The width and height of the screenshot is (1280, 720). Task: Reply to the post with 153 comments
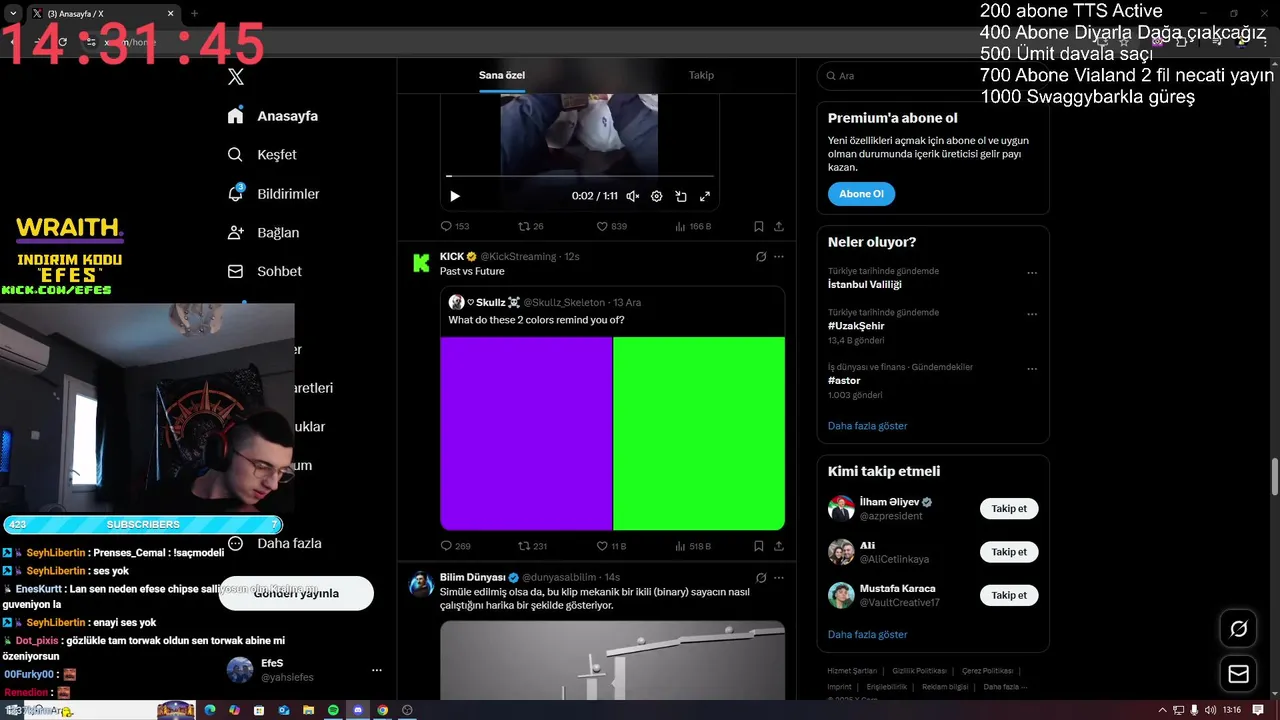tap(455, 227)
